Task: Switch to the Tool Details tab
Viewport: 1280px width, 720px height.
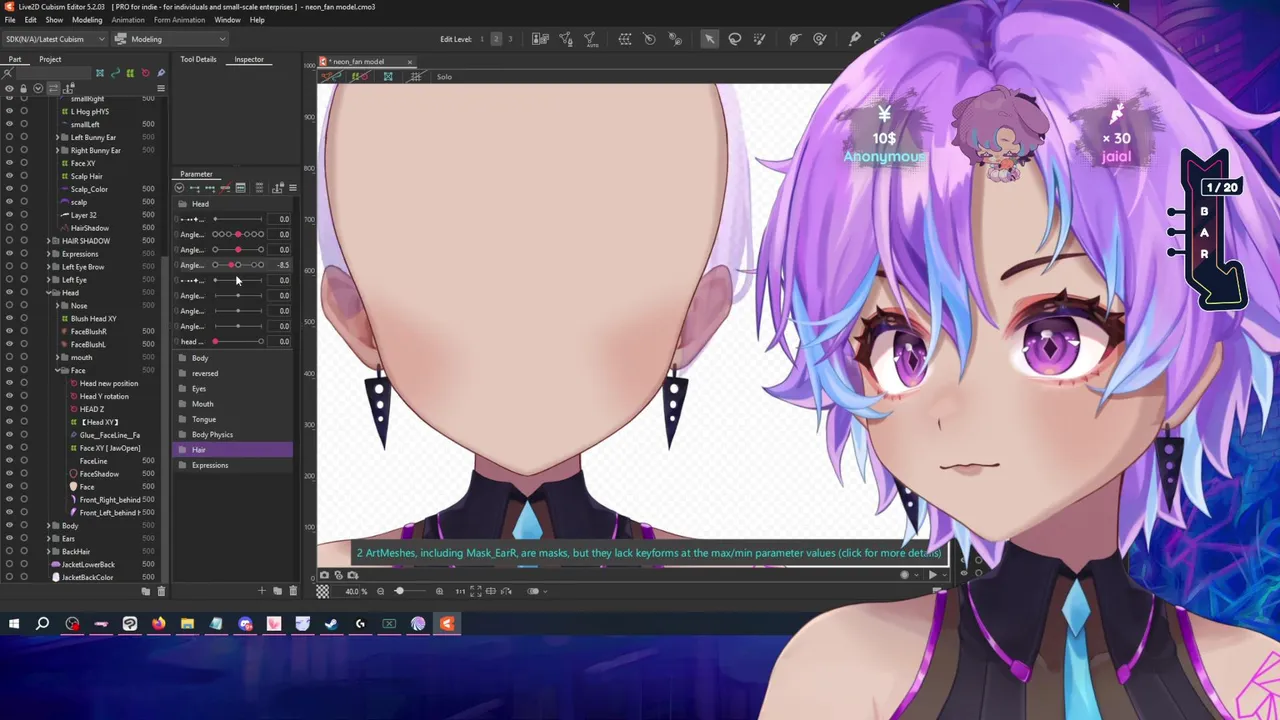Action: pos(198,59)
